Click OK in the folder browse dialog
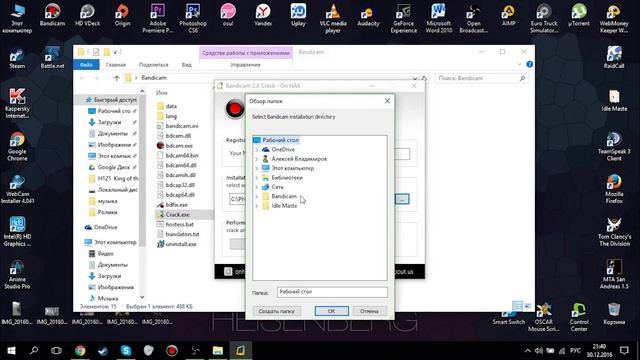640x360 pixels. coord(331,311)
